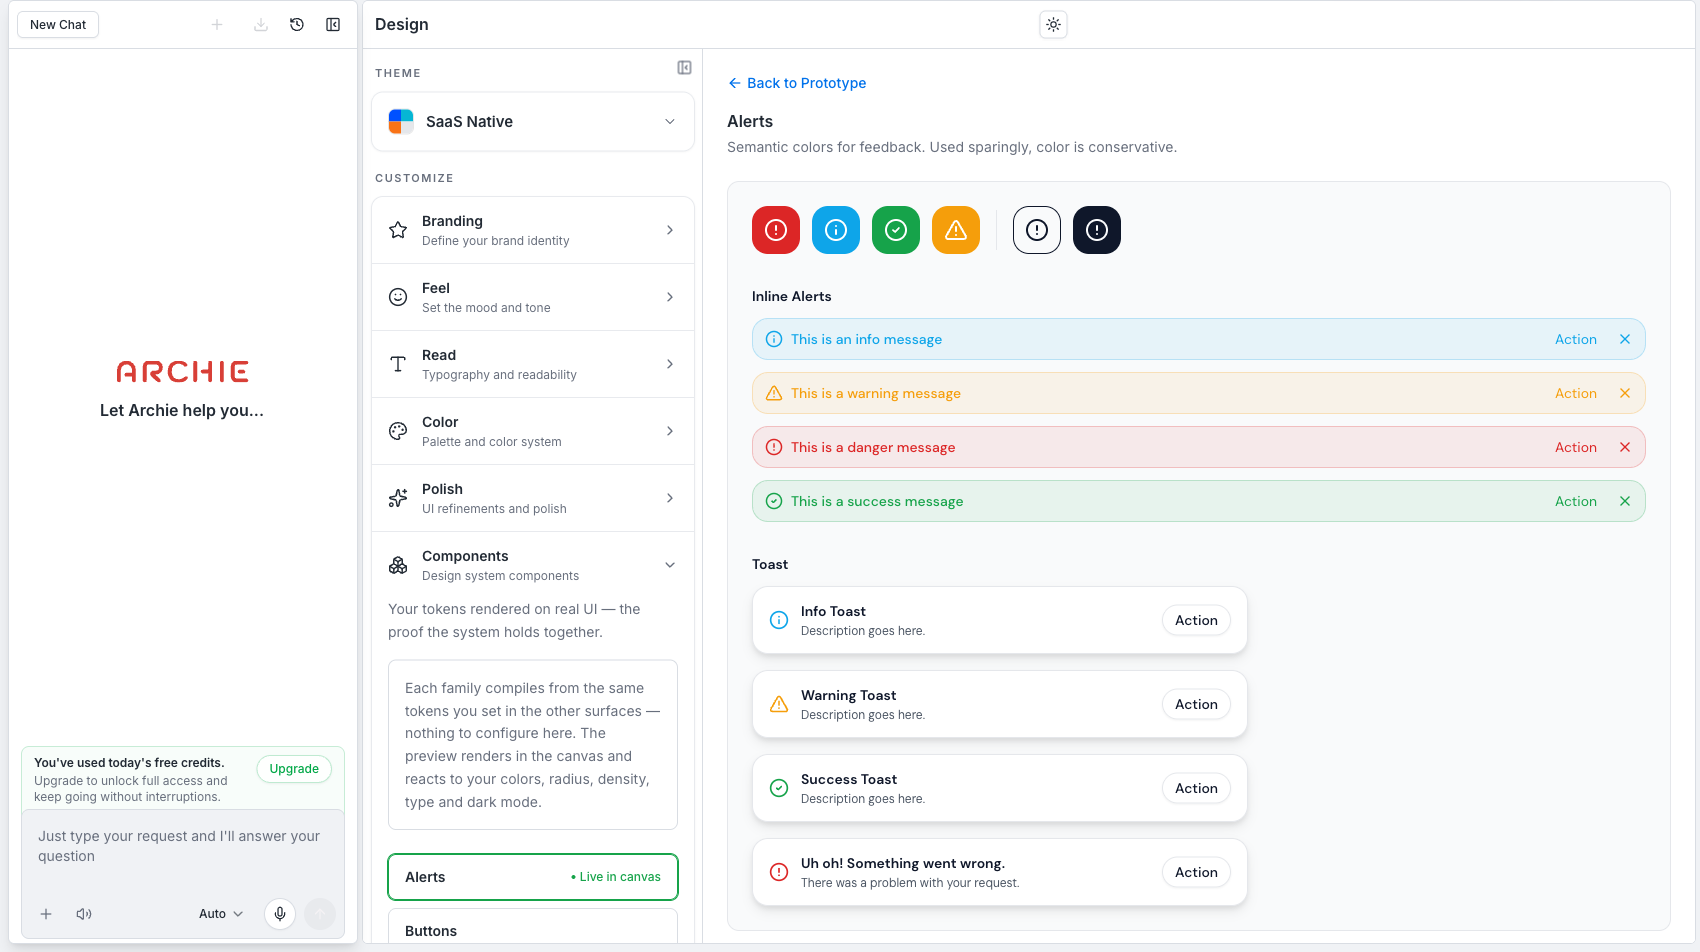Click the plus icon in chat header

[x=217, y=25]
